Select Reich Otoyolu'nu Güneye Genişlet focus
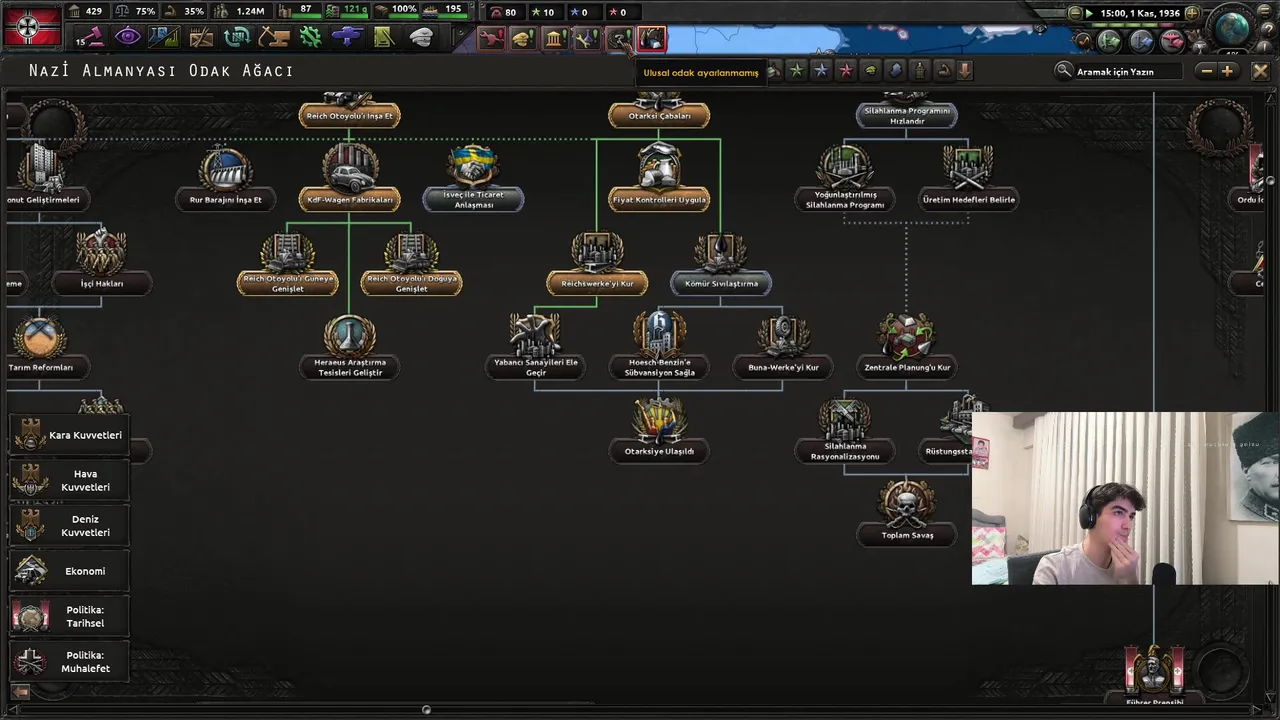This screenshot has height=720, width=1280. click(287, 263)
